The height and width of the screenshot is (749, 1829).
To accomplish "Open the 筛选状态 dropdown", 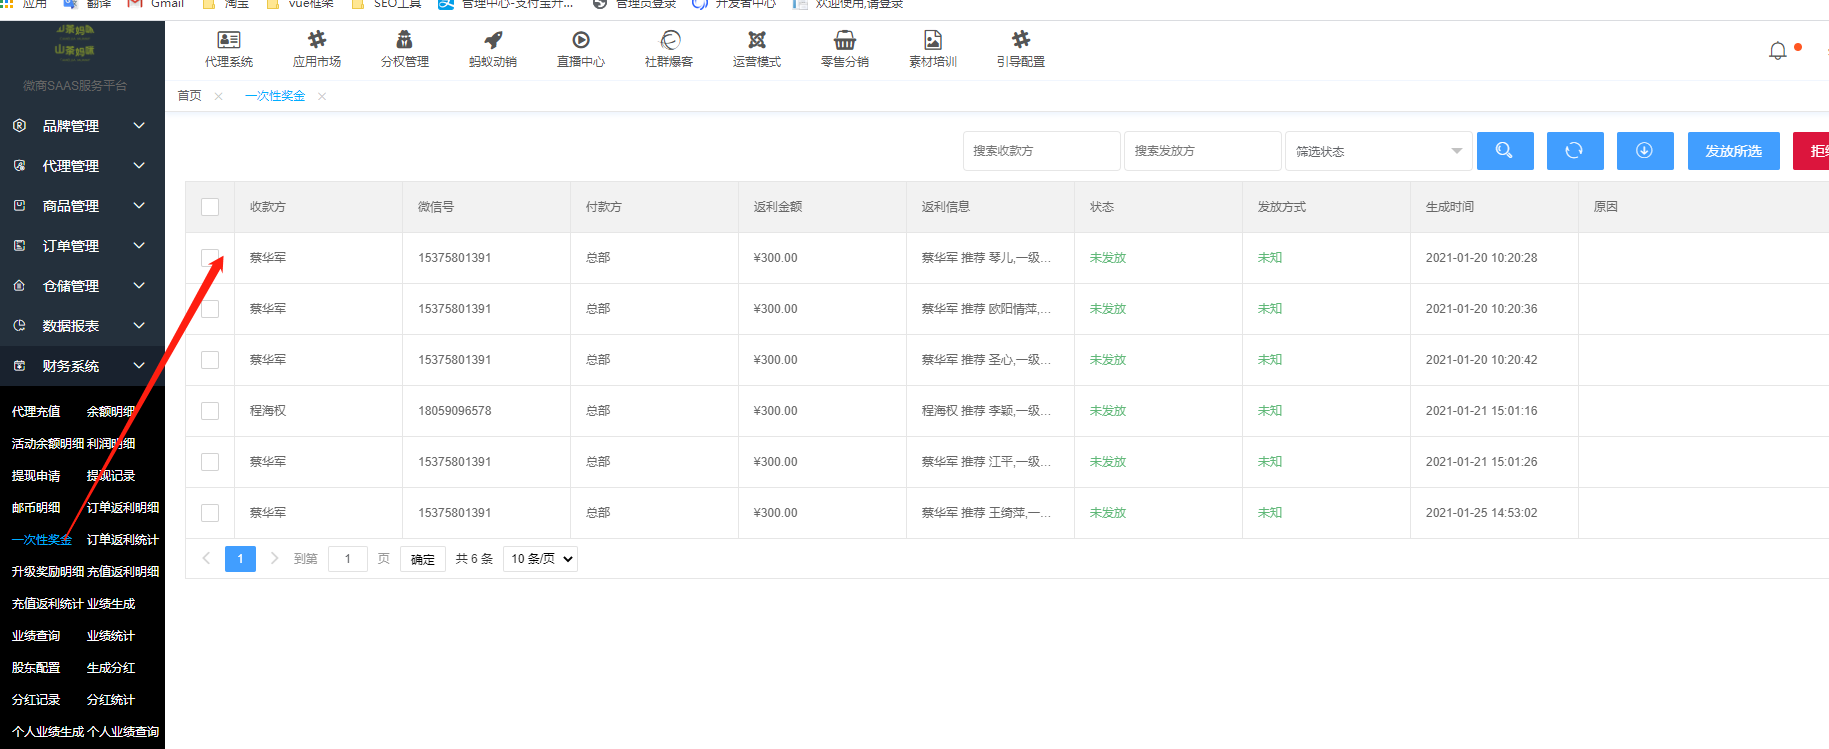I will [x=1377, y=151].
